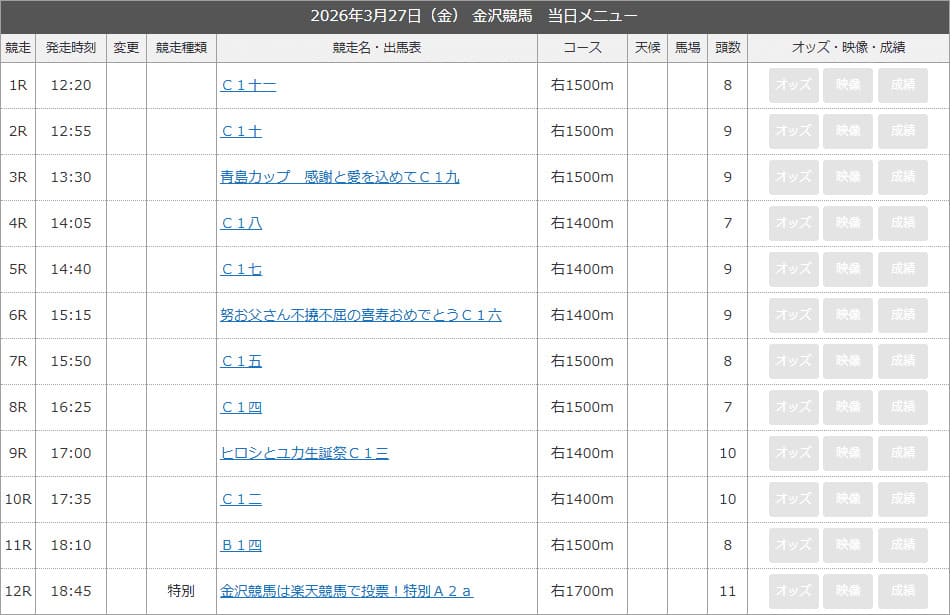Click the コース column header

(x=583, y=48)
